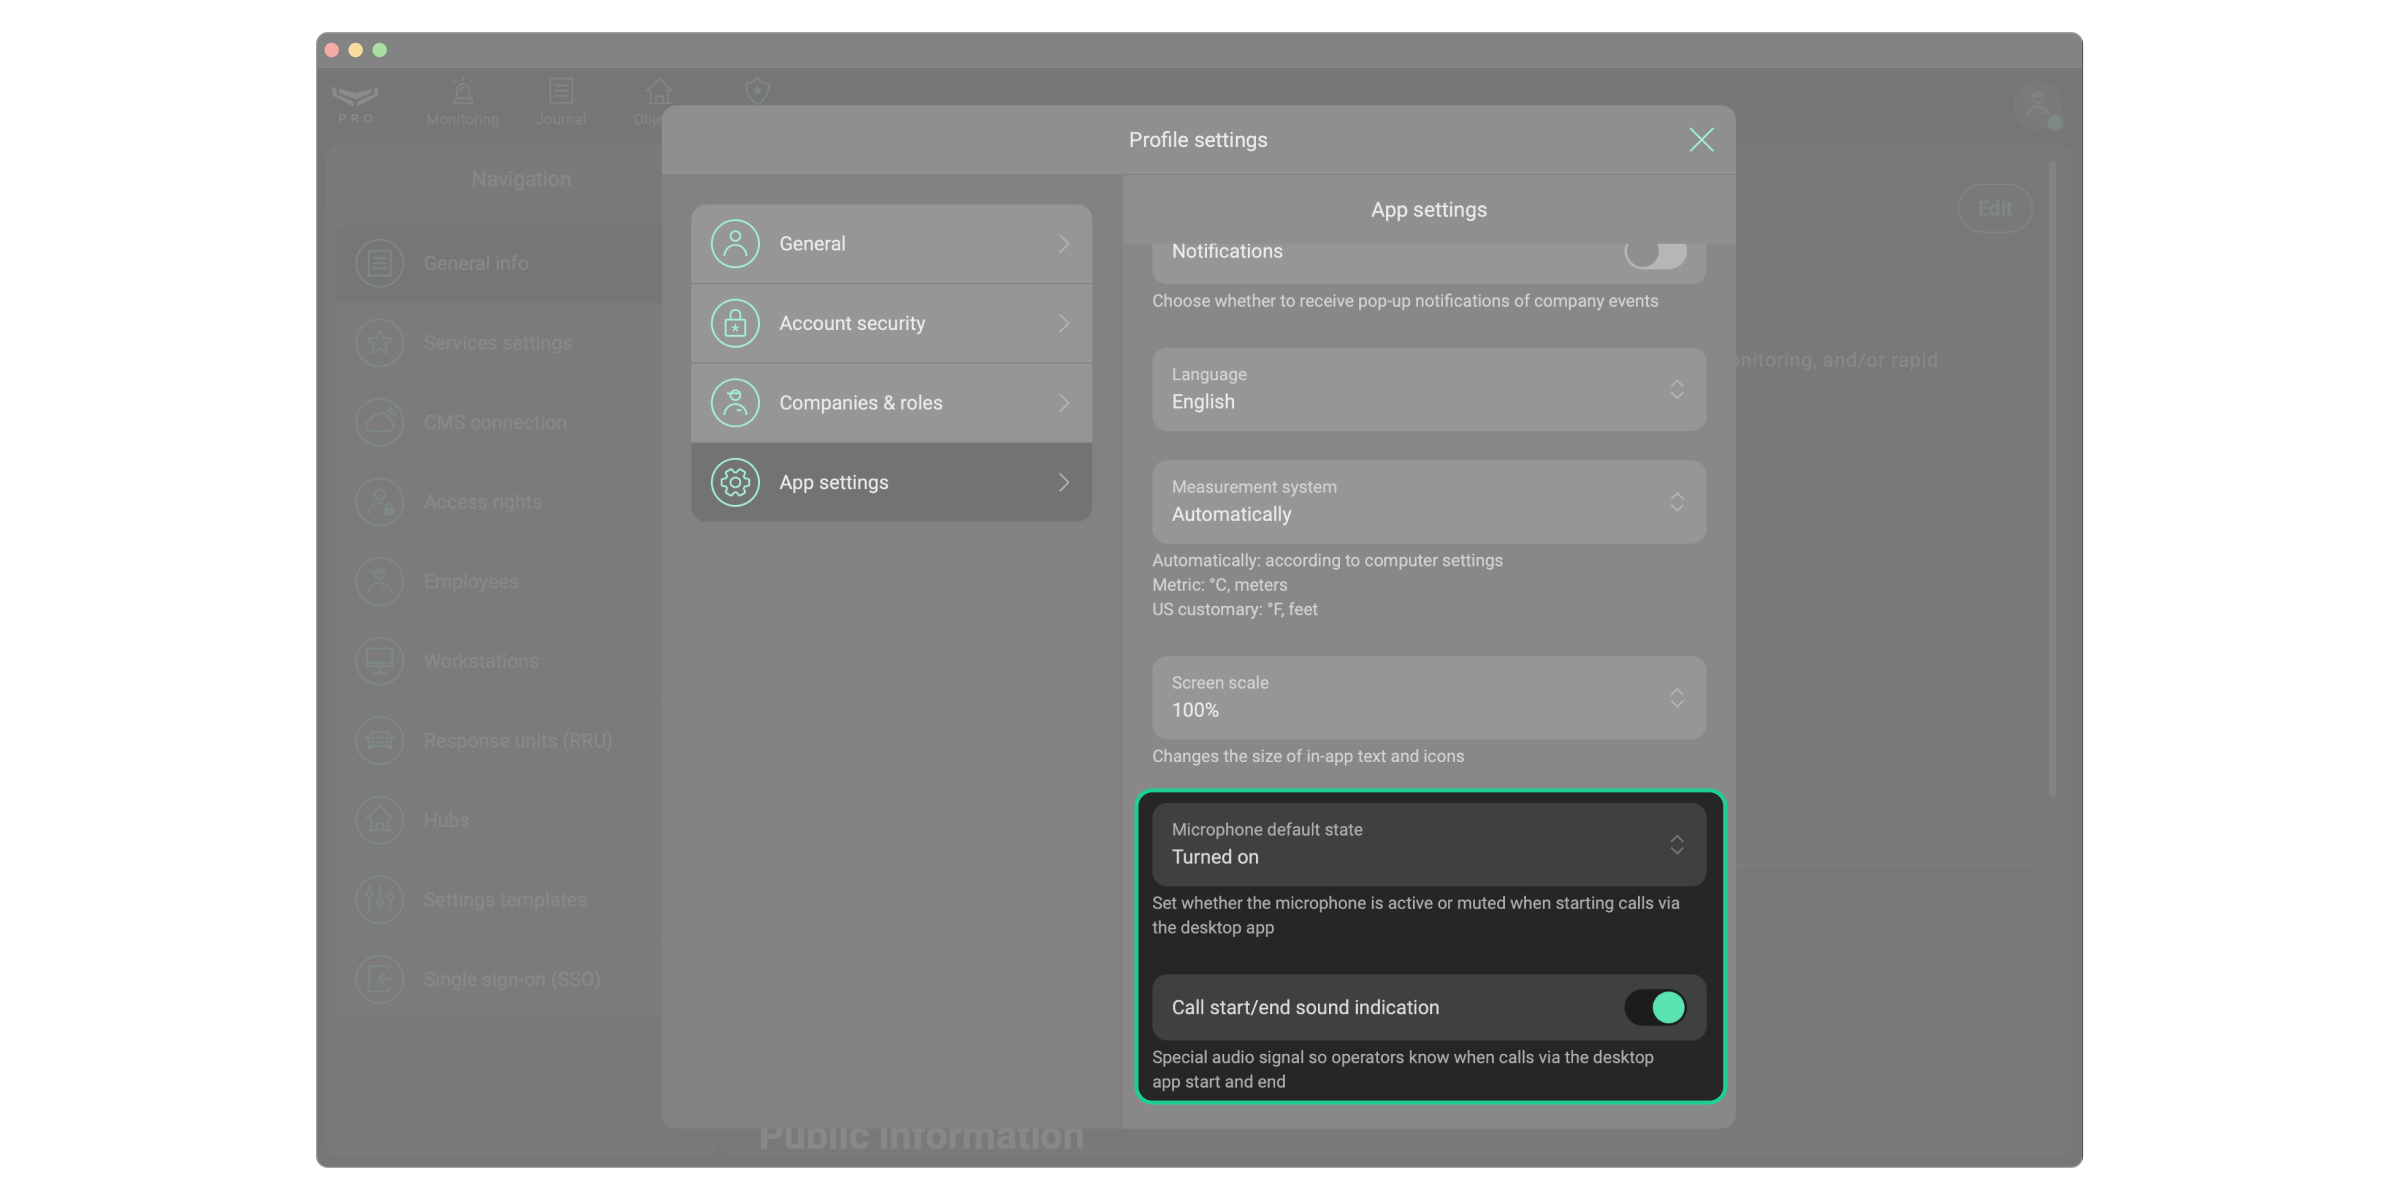Click the Ajax PRO logo

(355, 103)
